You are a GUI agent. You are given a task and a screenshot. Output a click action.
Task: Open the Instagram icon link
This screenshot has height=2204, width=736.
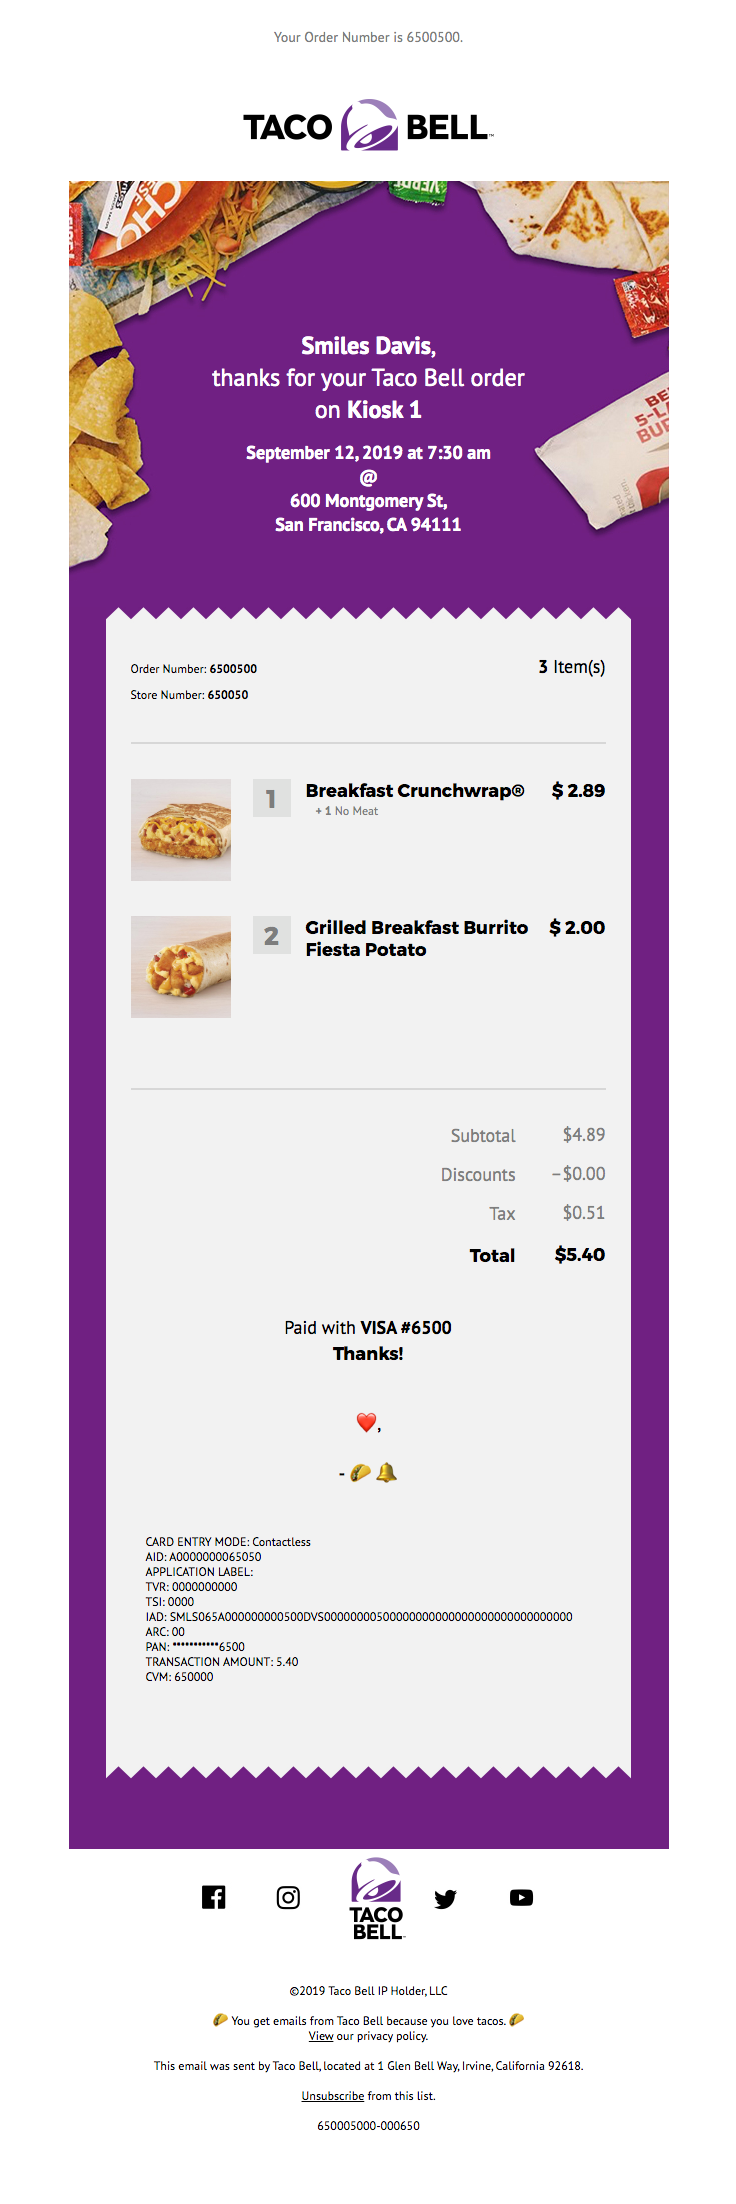tap(288, 1897)
